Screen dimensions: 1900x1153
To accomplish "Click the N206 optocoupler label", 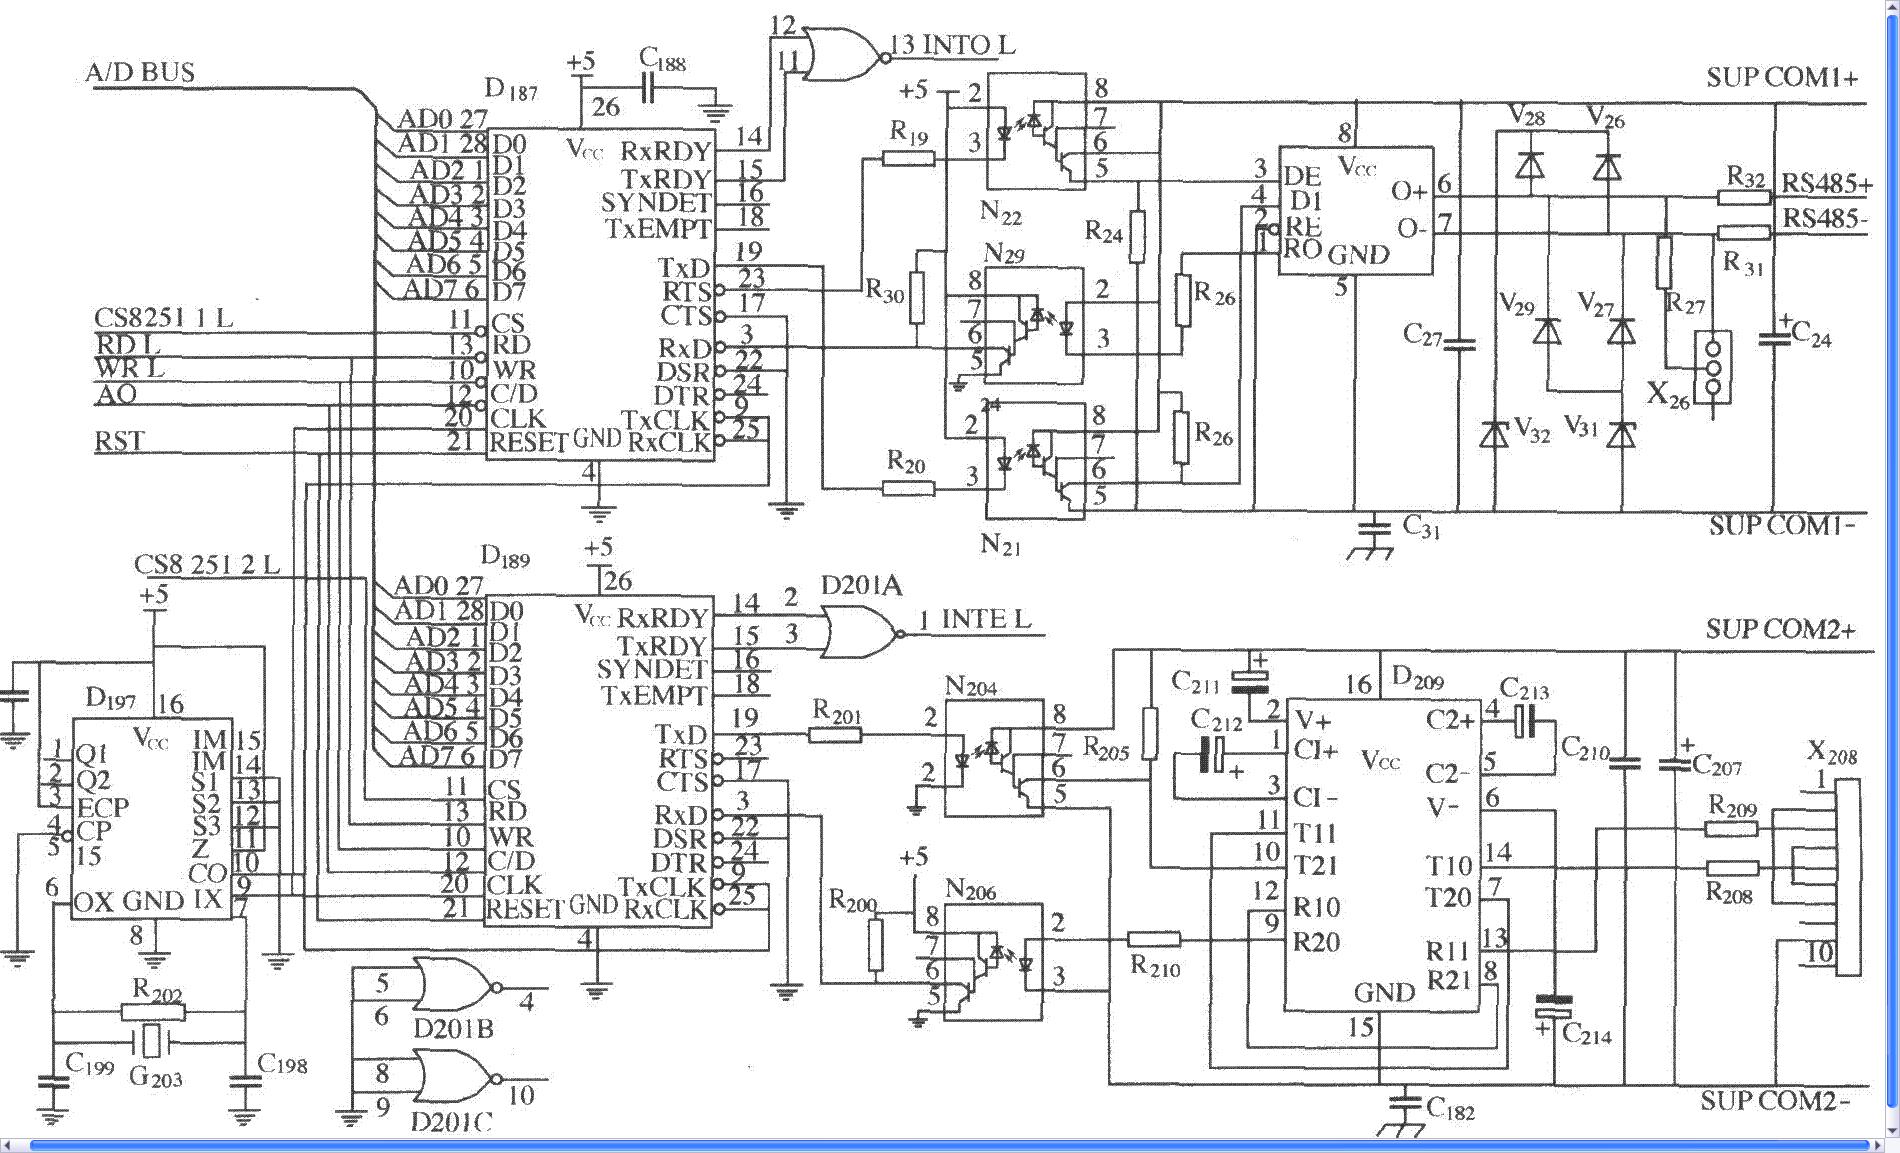I will click(971, 890).
